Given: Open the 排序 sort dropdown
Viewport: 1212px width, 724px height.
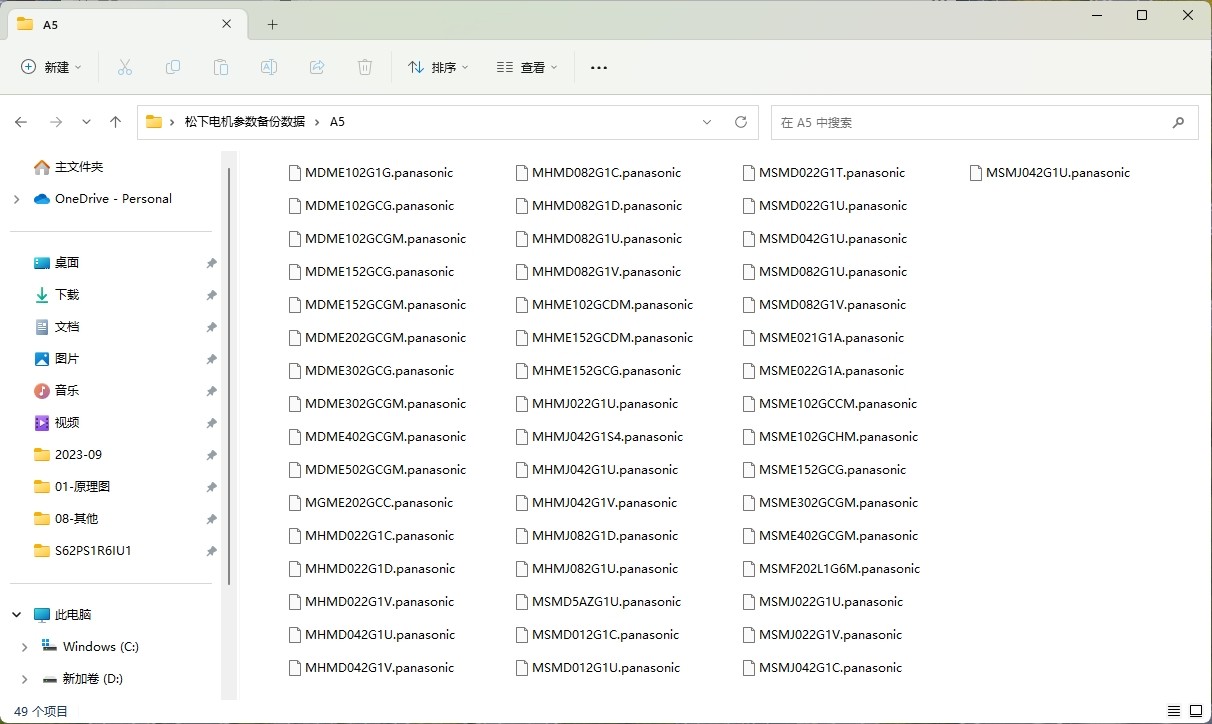Looking at the screenshot, I should (x=438, y=67).
